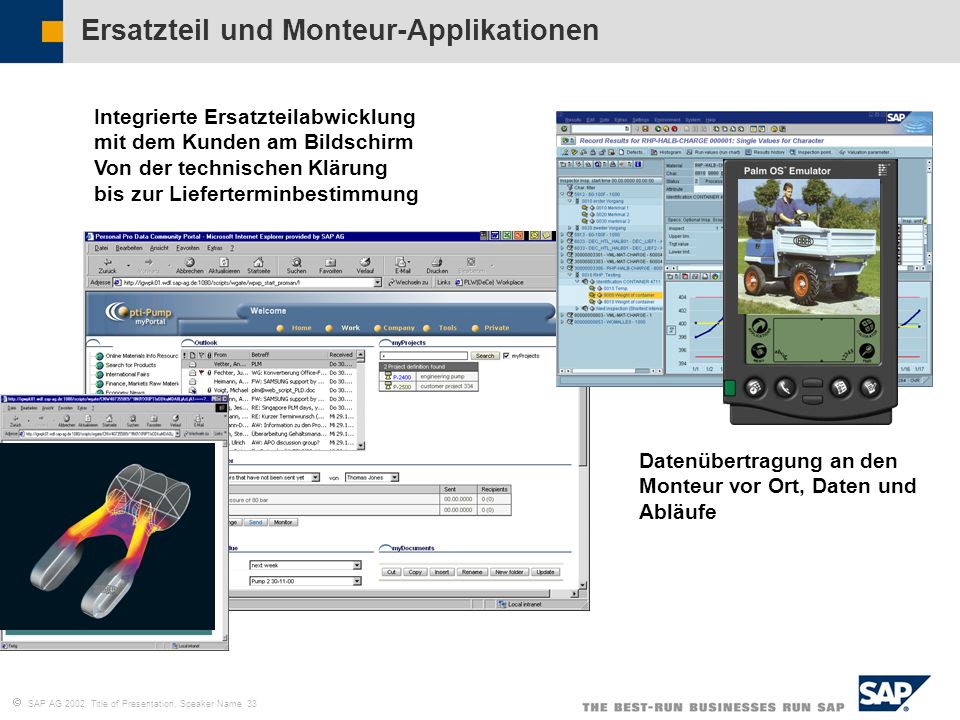The height and width of the screenshot is (720, 960).
Task: Open the Extras menu in portal browser
Action: point(215,248)
